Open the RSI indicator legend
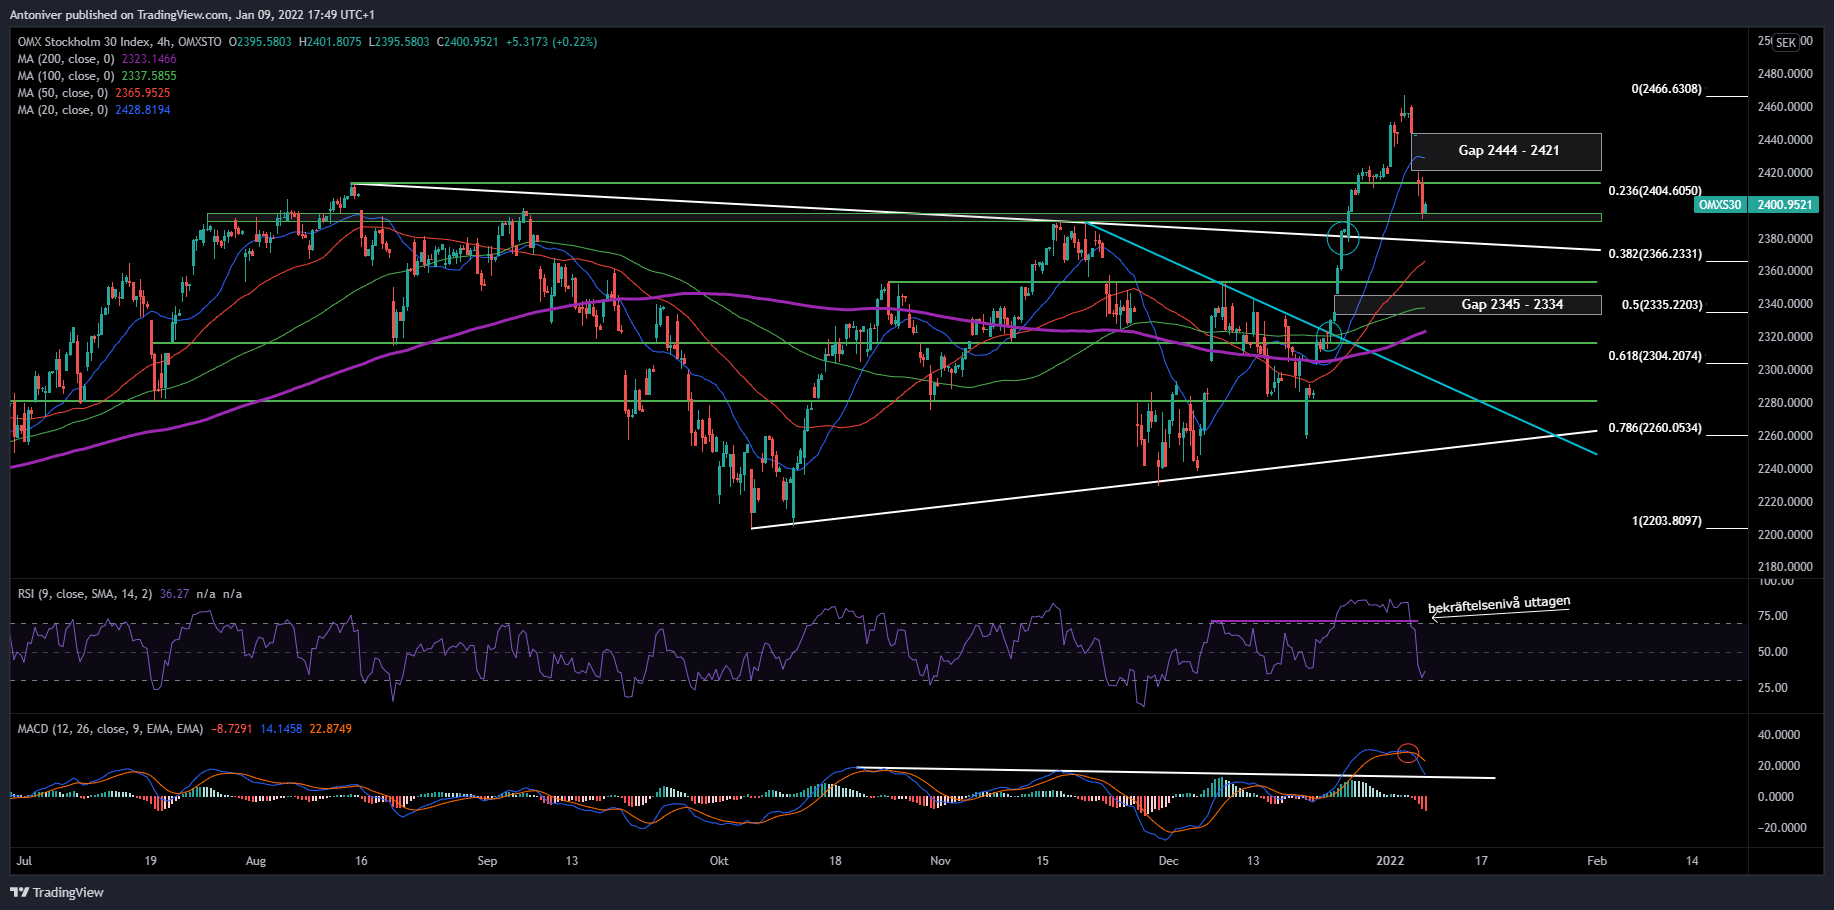Screen dimensions: 1834x910 coord(85,594)
